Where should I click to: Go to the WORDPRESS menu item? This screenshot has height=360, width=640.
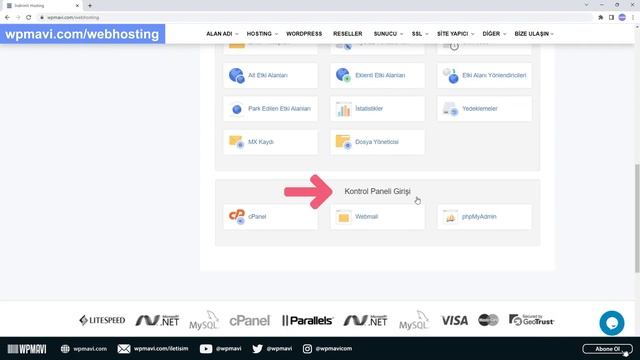coord(304,34)
